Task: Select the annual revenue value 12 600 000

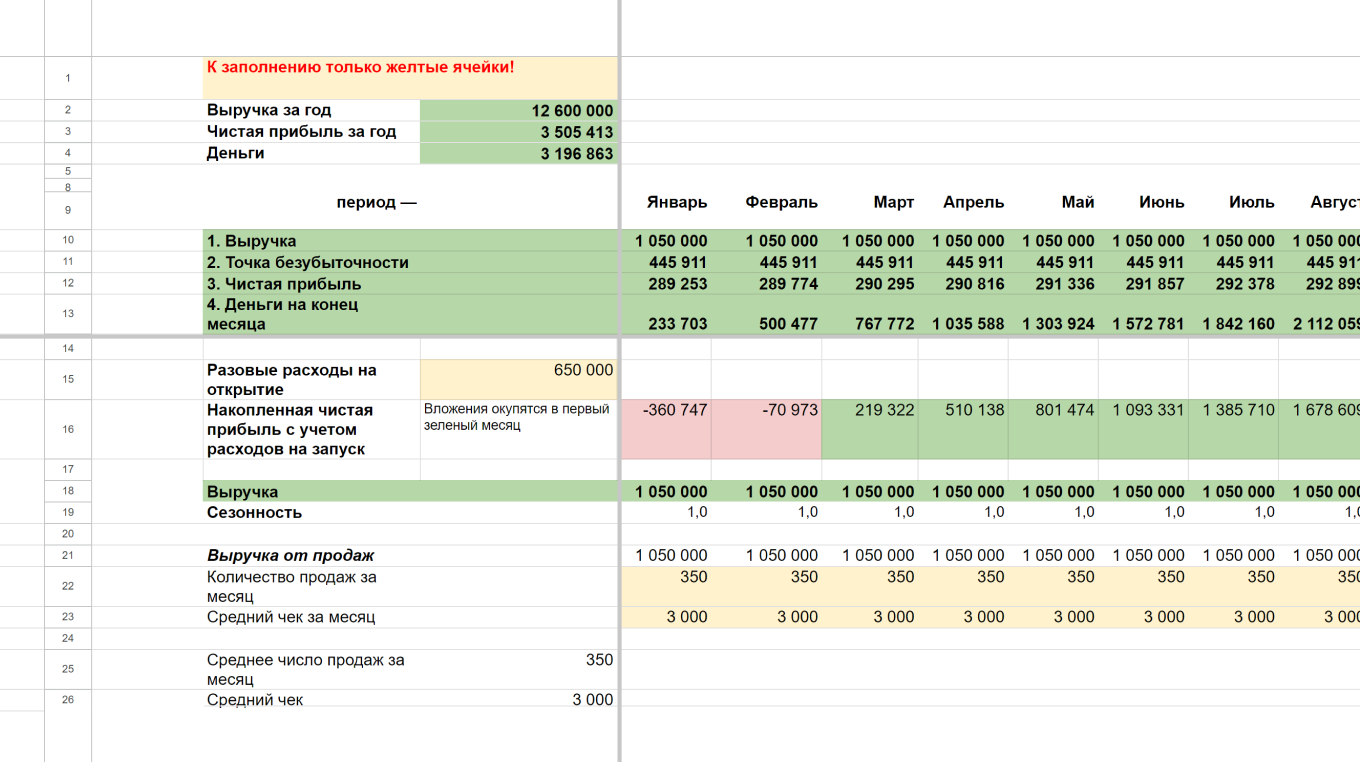Action: pyautogui.click(x=519, y=110)
